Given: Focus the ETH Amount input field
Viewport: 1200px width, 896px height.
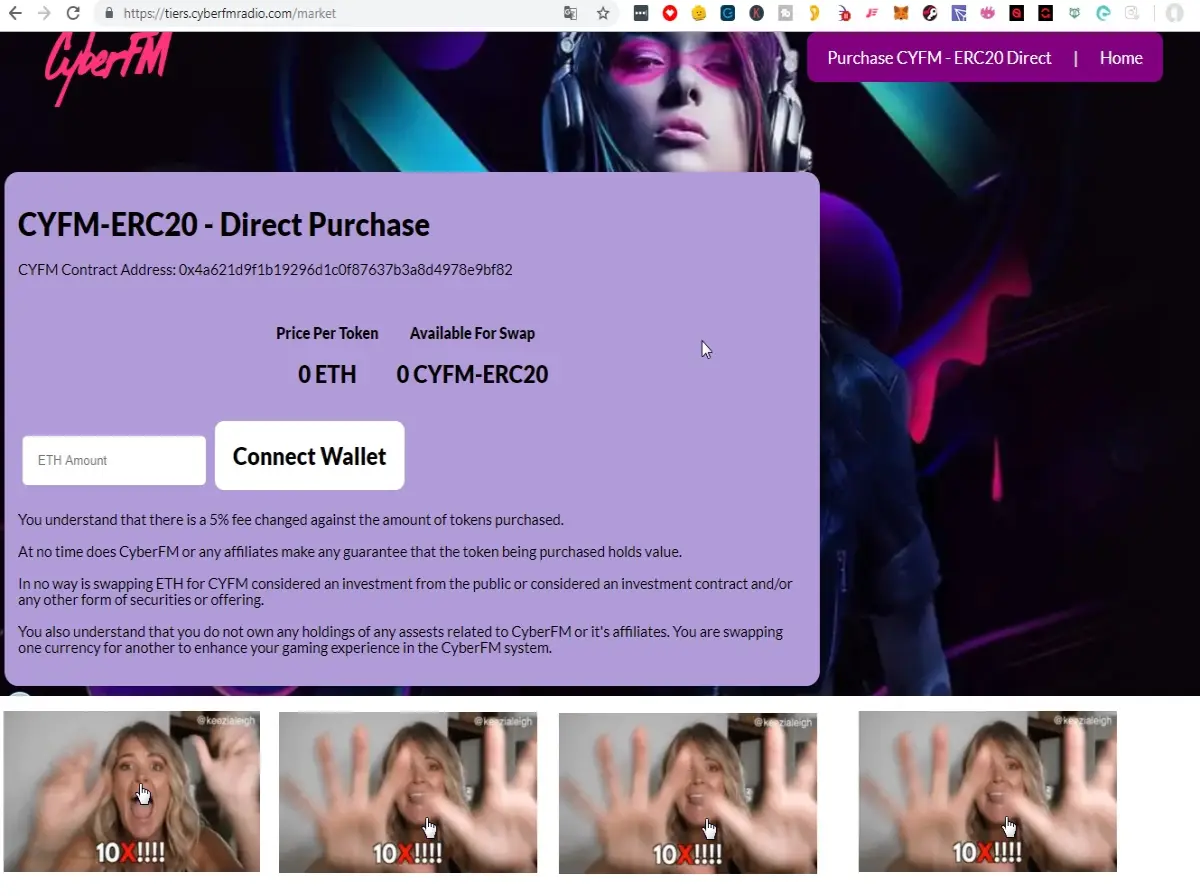Looking at the screenshot, I should click(x=114, y=460).
